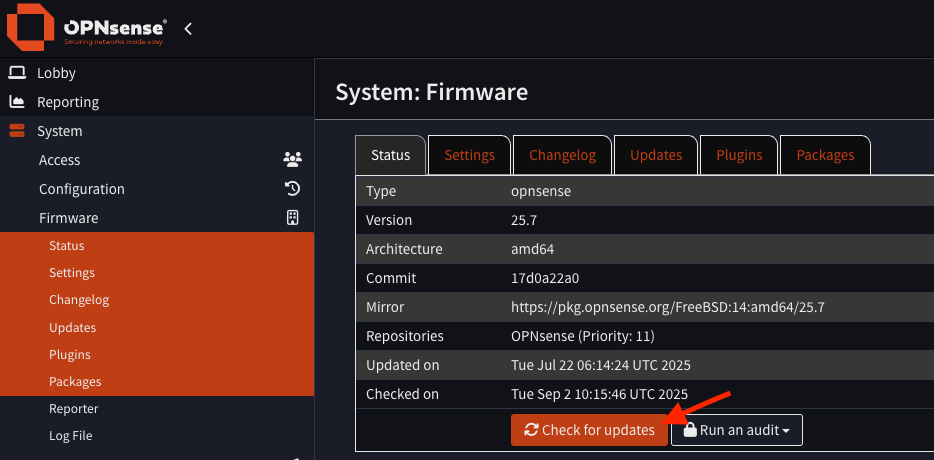This screenshot has height=460, width=934.
Task: Click the System server icon
Action: point(17,131)
